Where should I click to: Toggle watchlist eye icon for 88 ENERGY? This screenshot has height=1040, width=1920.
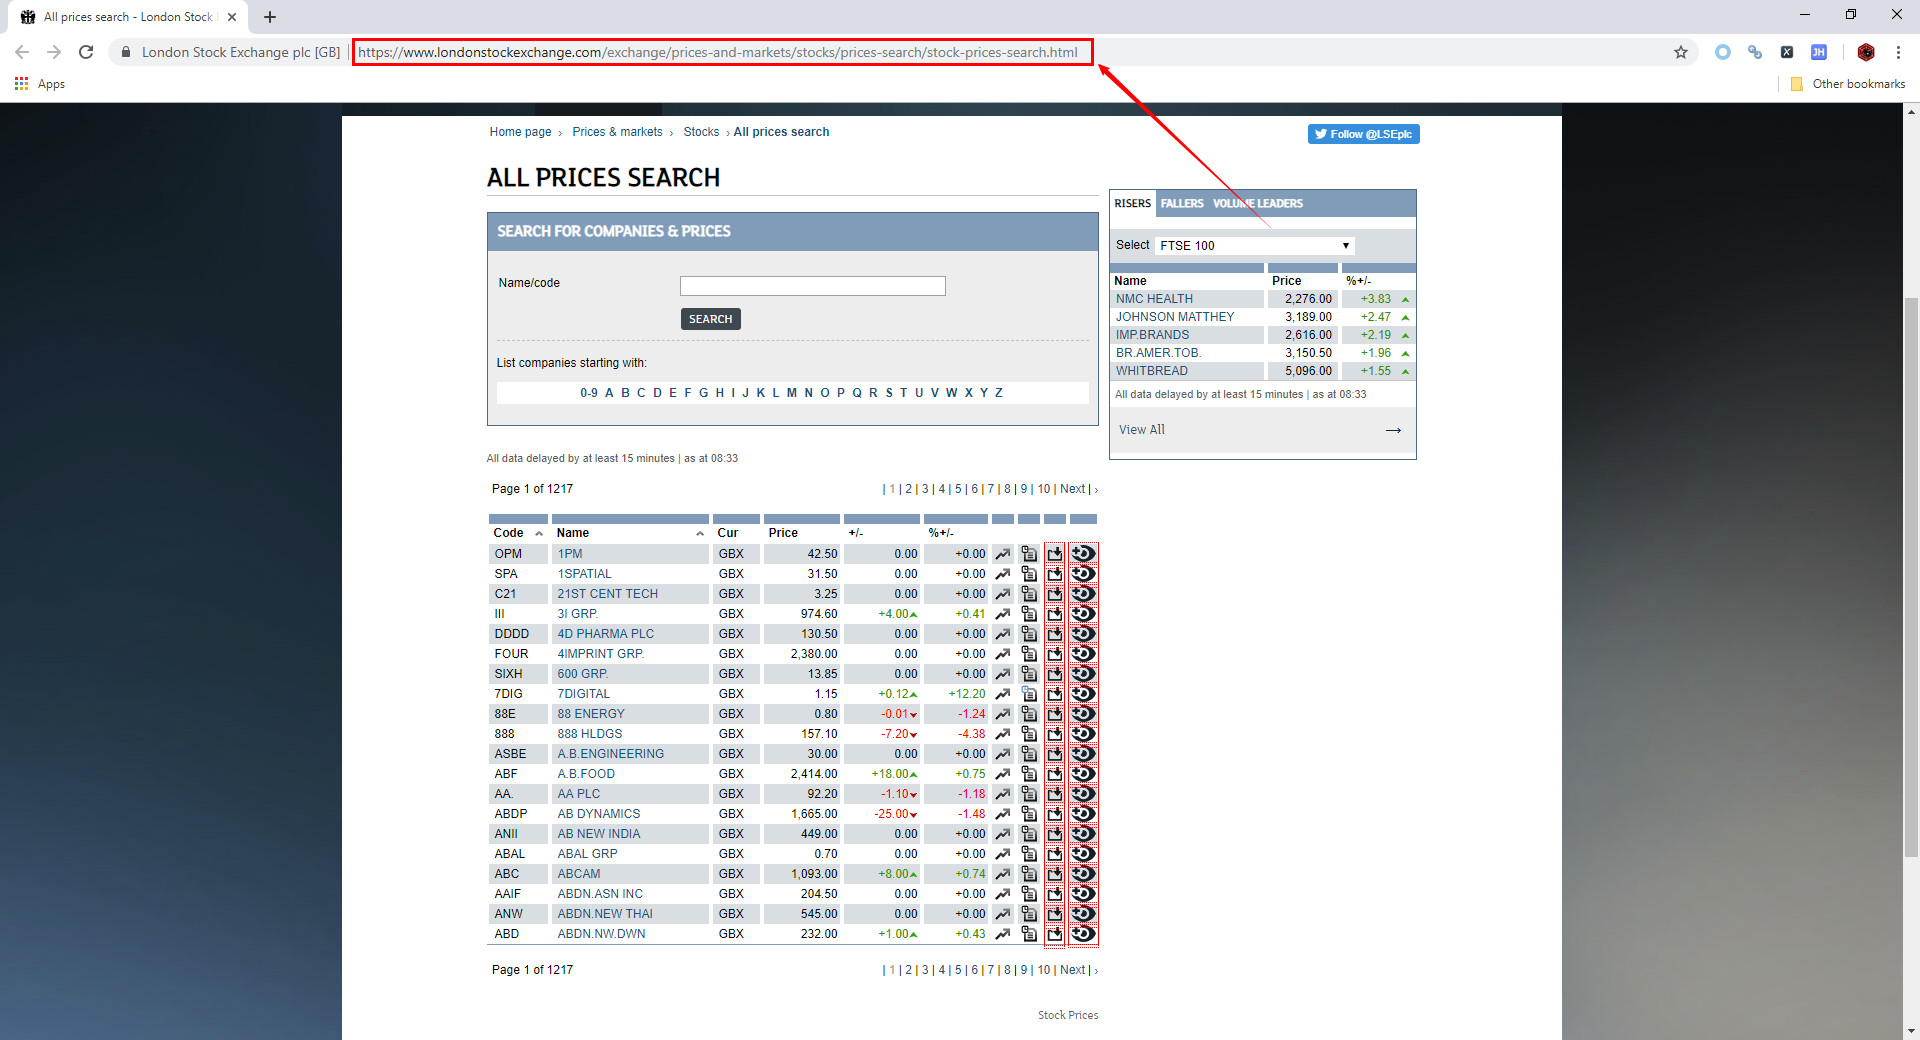[1083, 714]
